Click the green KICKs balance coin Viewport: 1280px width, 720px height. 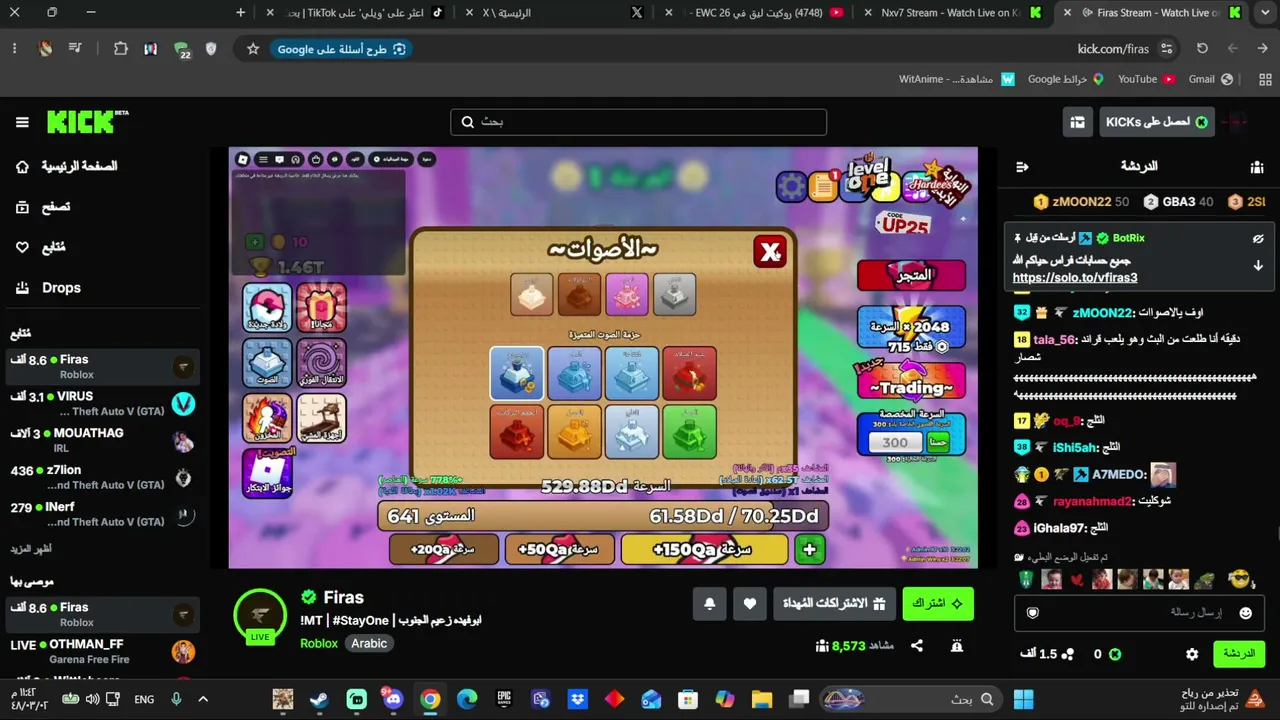pos(1115,654)
